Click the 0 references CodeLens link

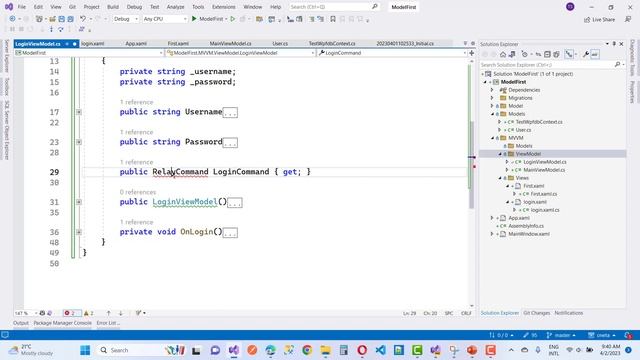point(138,192)
